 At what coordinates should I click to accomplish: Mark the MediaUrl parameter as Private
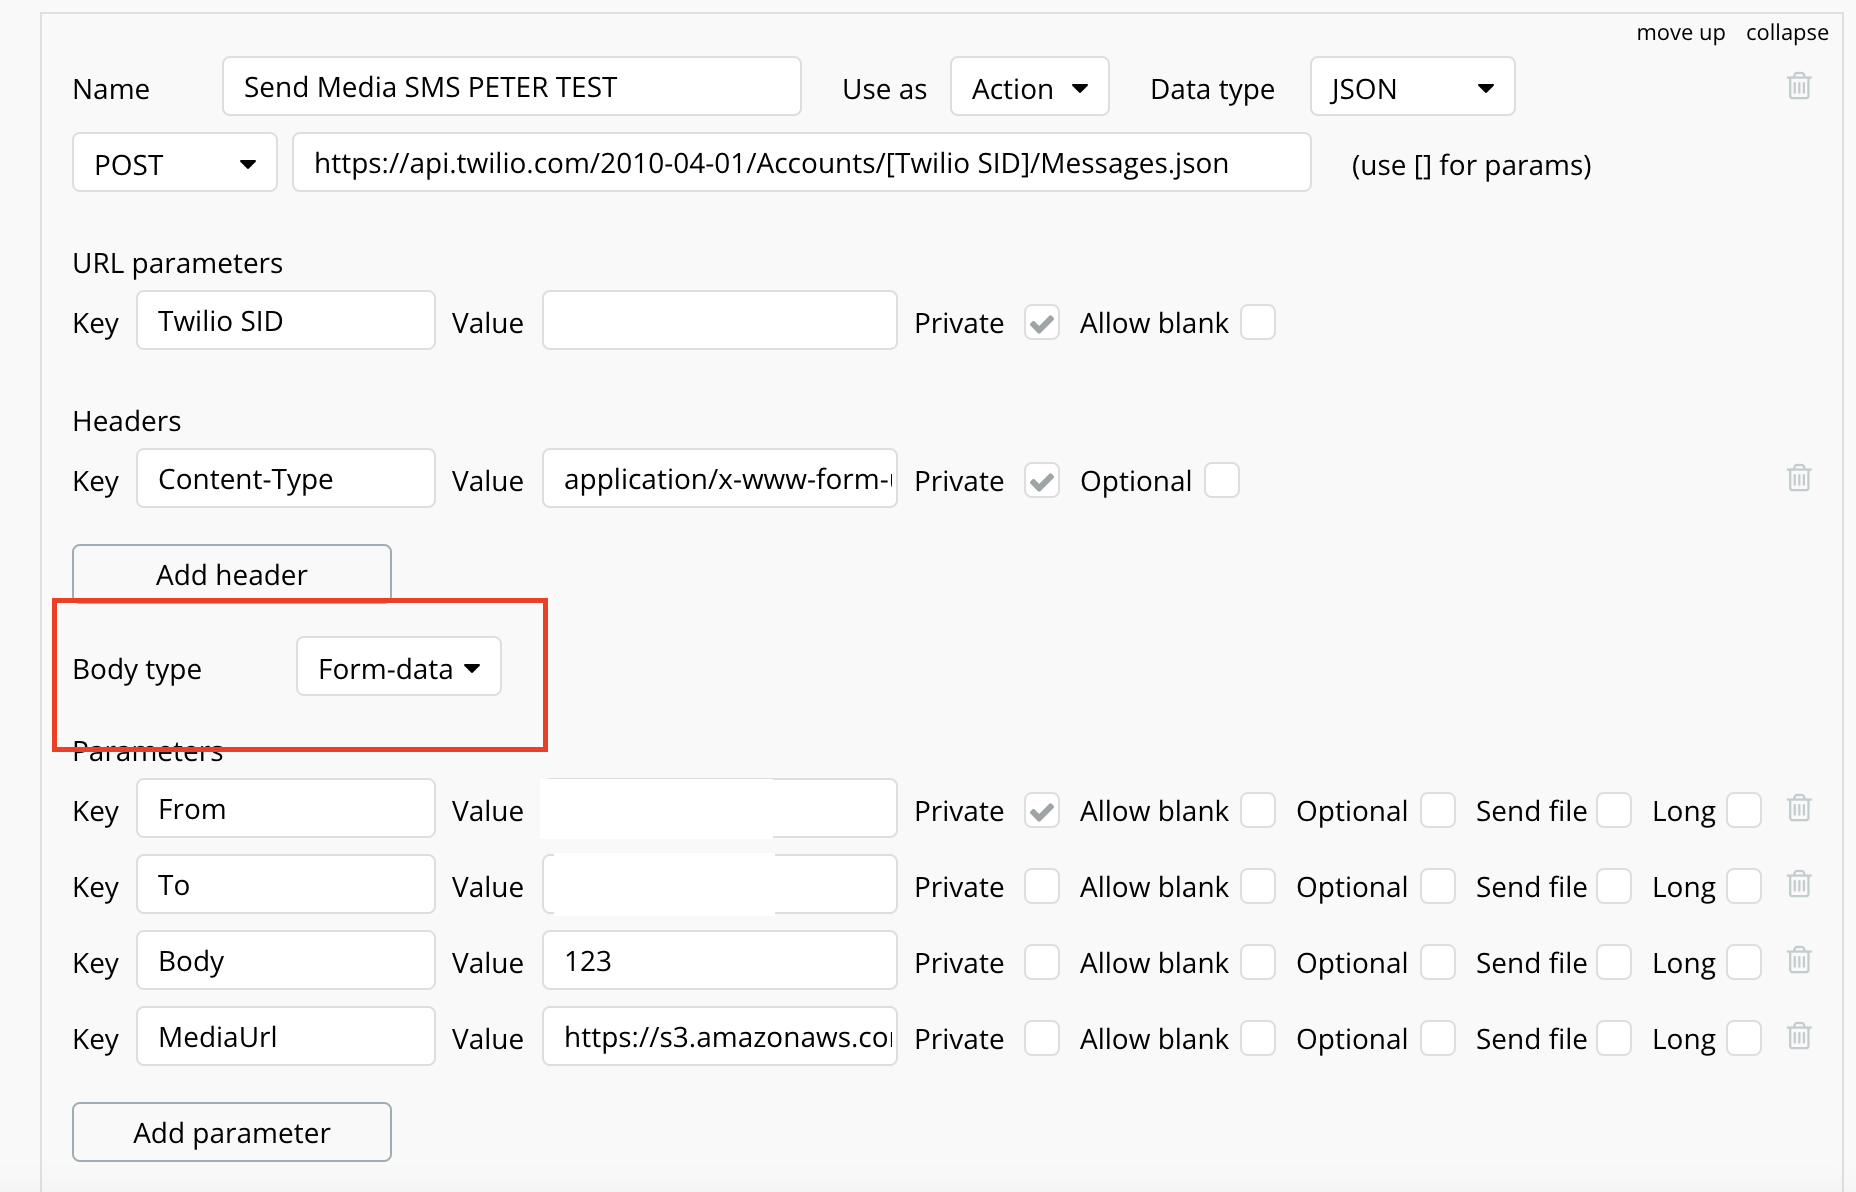click(1042, 1039)
